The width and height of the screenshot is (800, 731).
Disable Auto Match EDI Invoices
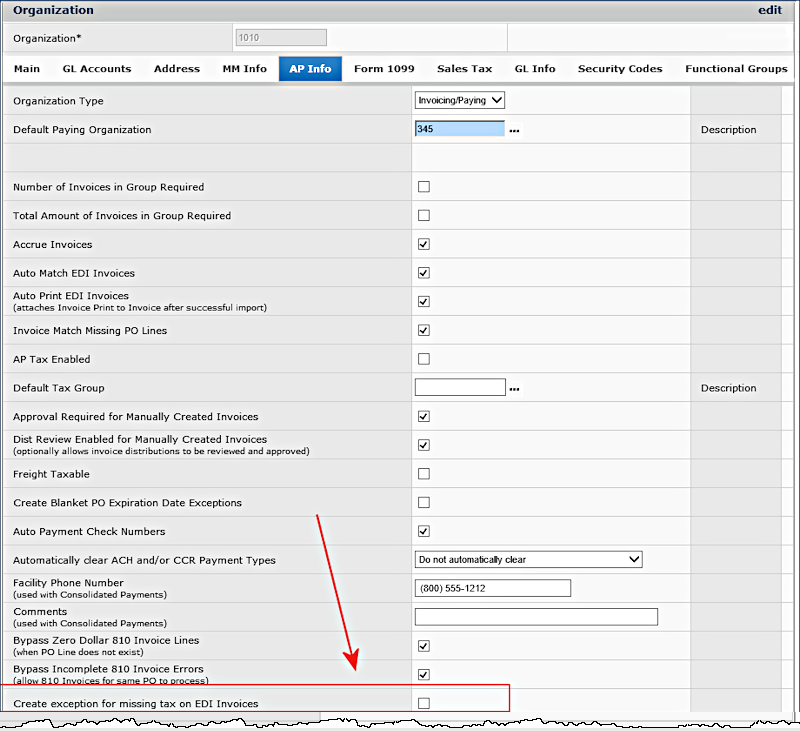[424, 273]
